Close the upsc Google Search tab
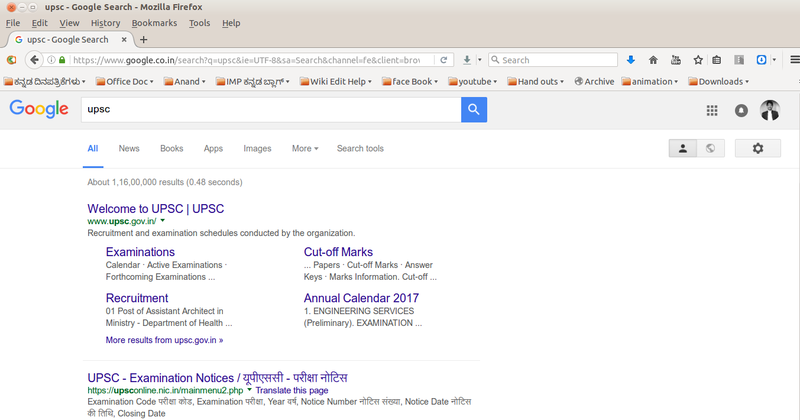The width and height of the screenshot is (800, 420). pos(123,39)
